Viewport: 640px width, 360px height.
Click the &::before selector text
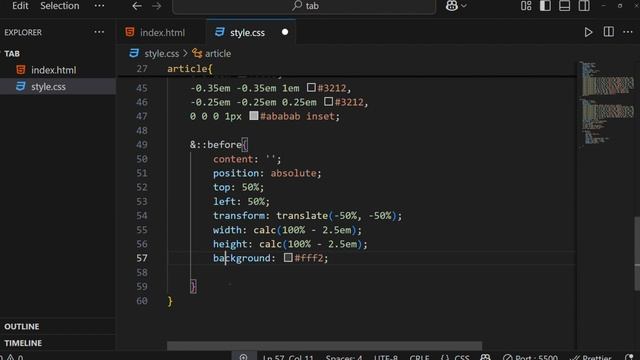216,144
